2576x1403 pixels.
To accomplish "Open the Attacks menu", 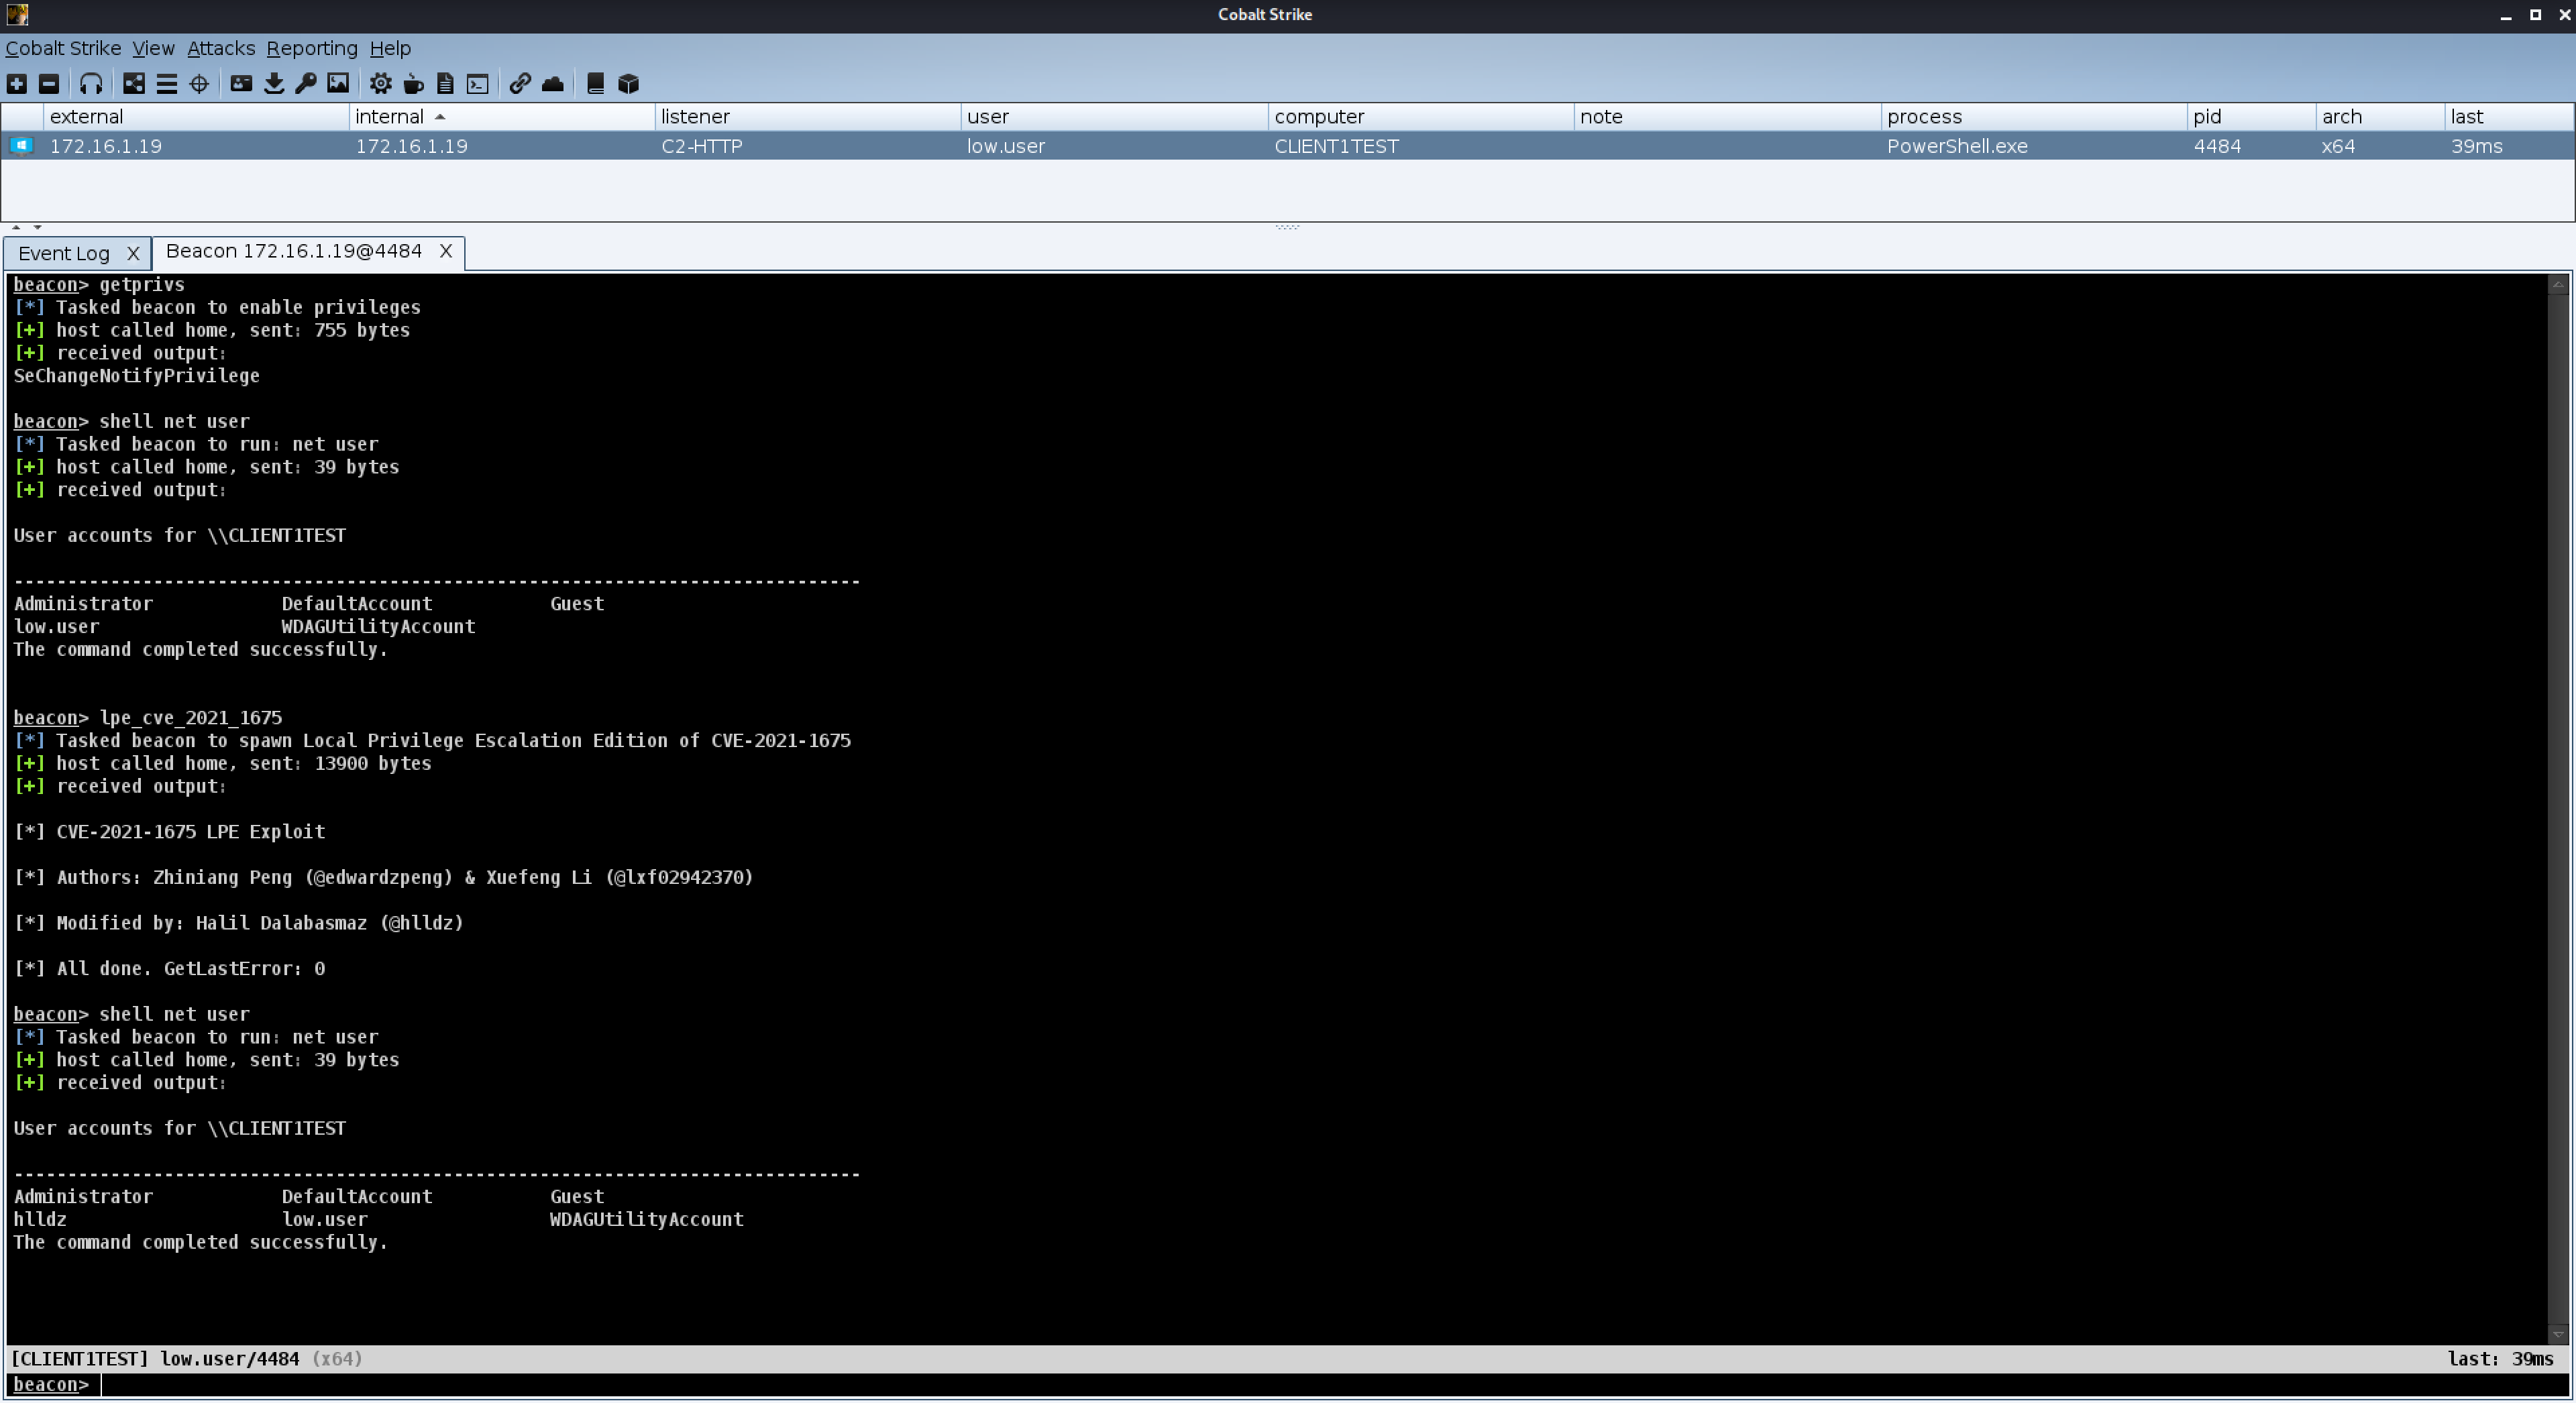I will tap(221, 48).
